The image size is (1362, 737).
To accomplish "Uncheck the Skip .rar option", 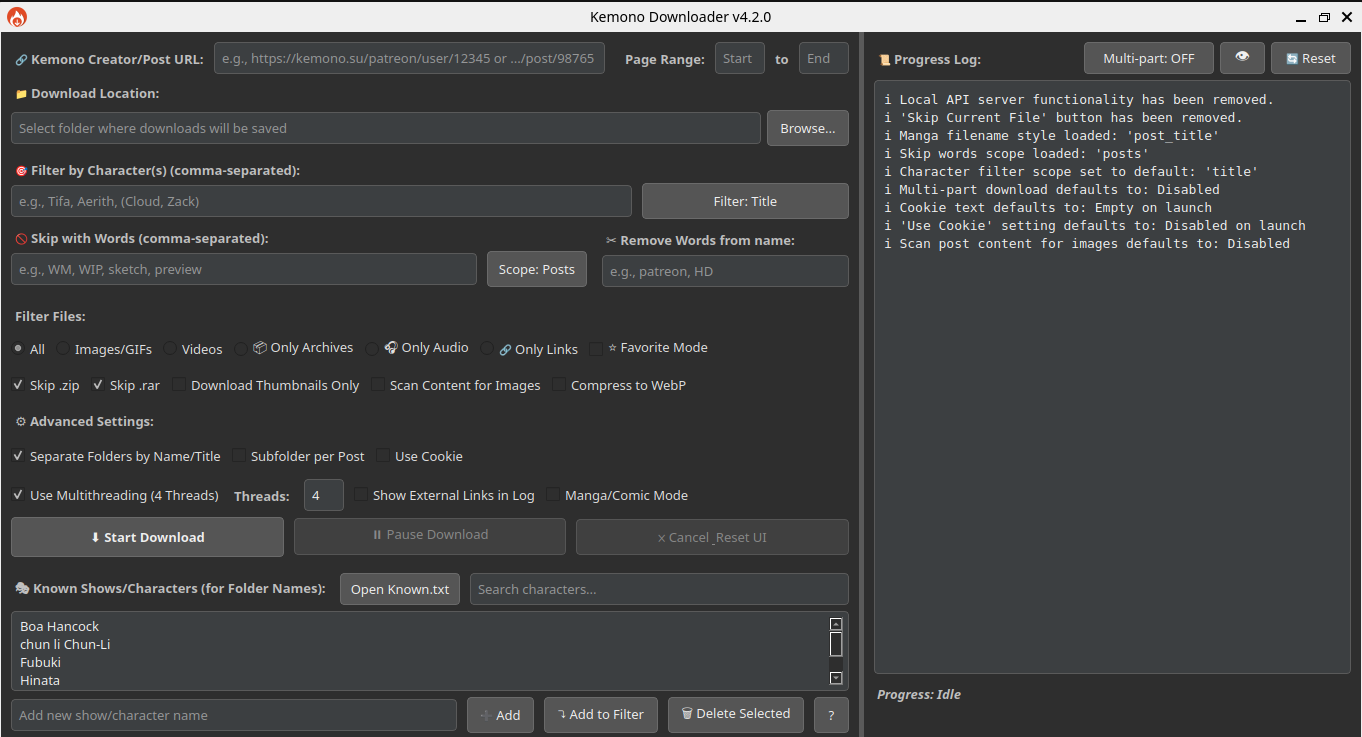I will 97,385.
